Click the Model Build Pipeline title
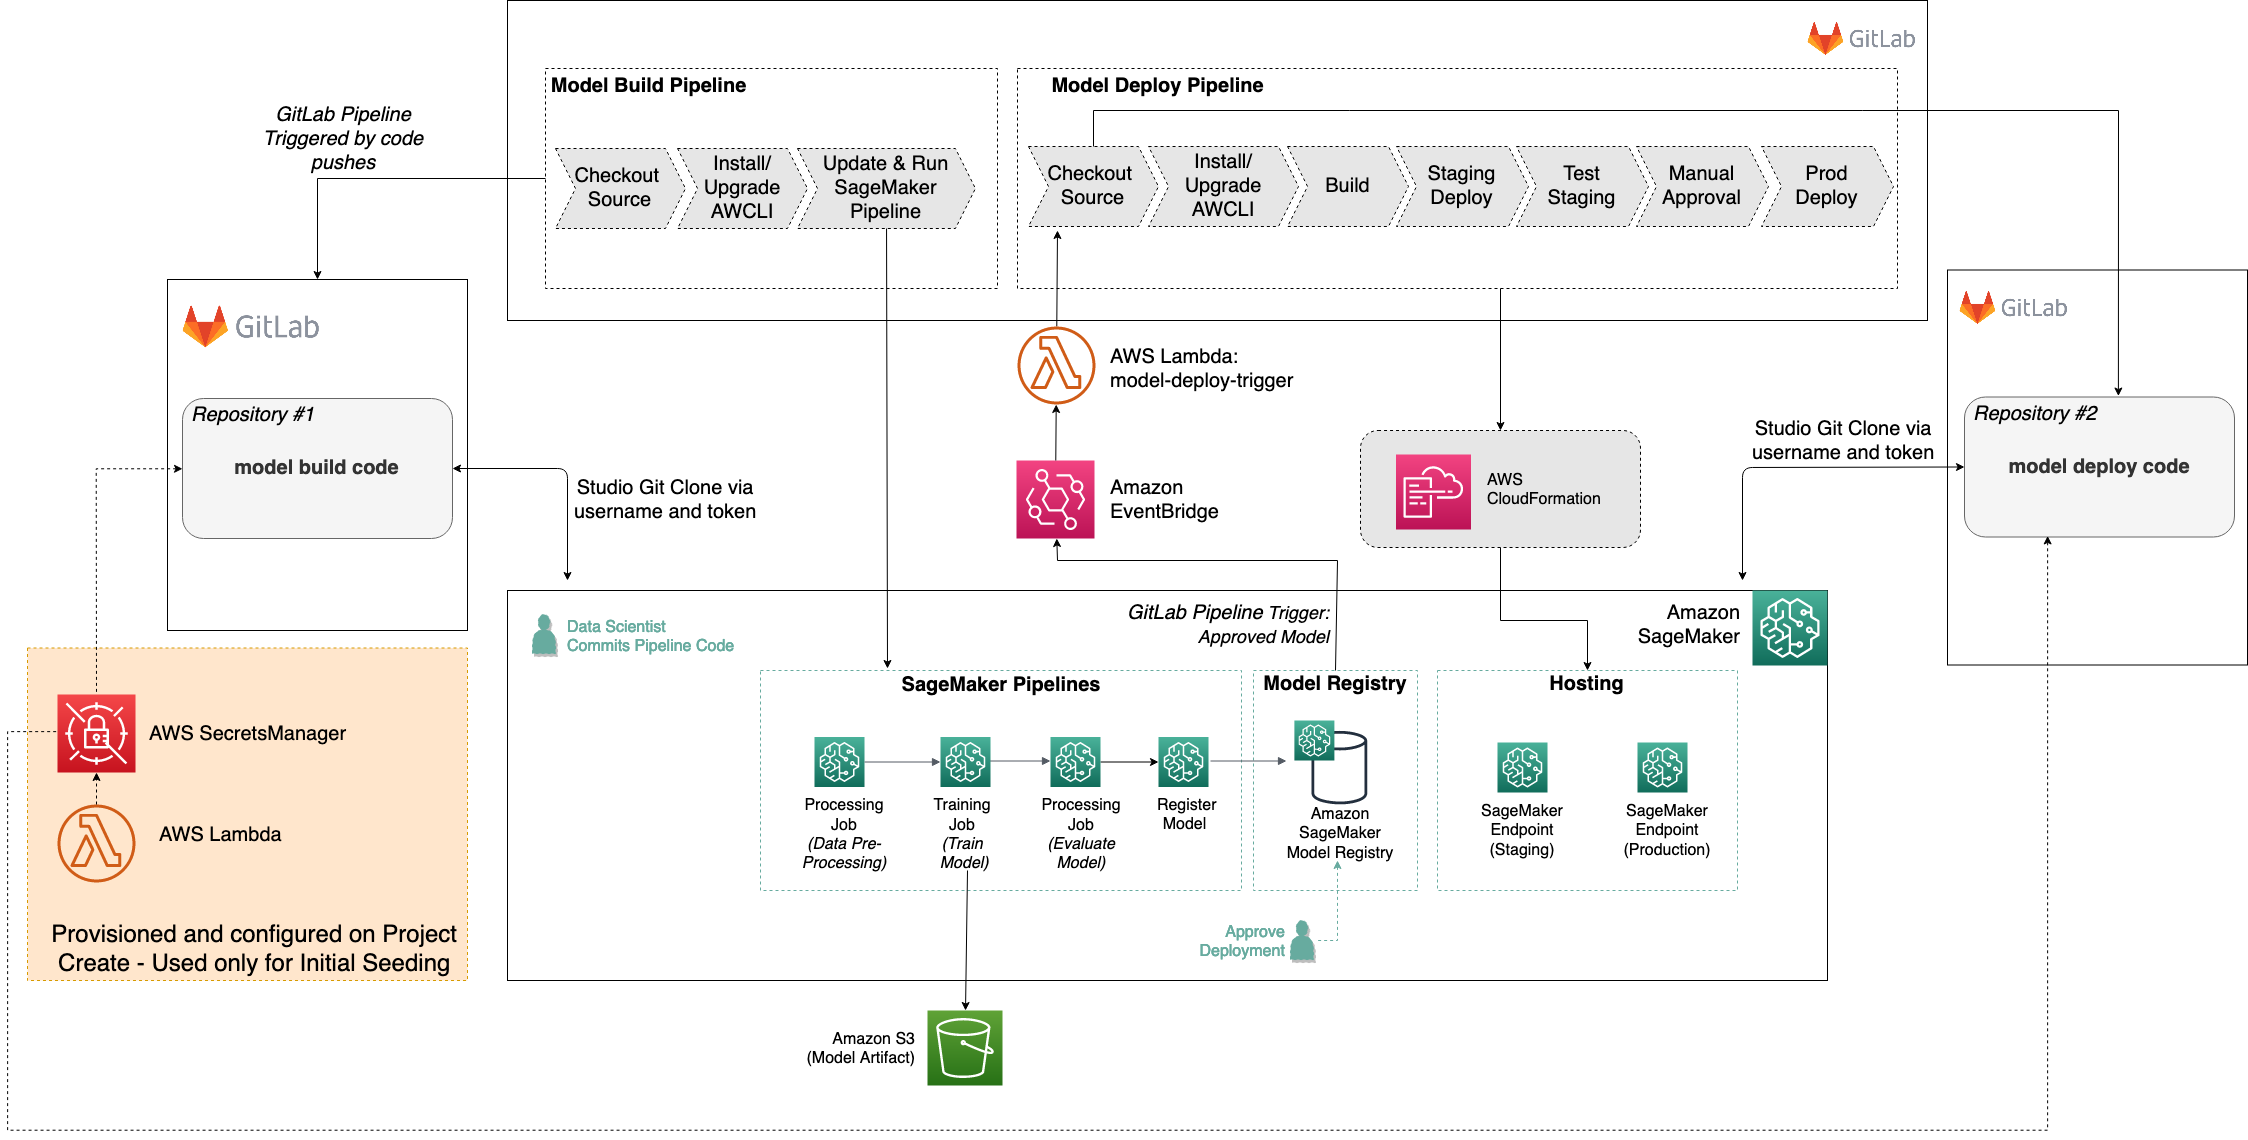This screenshot has width=2248, height=1140. [x=648, y=85]
